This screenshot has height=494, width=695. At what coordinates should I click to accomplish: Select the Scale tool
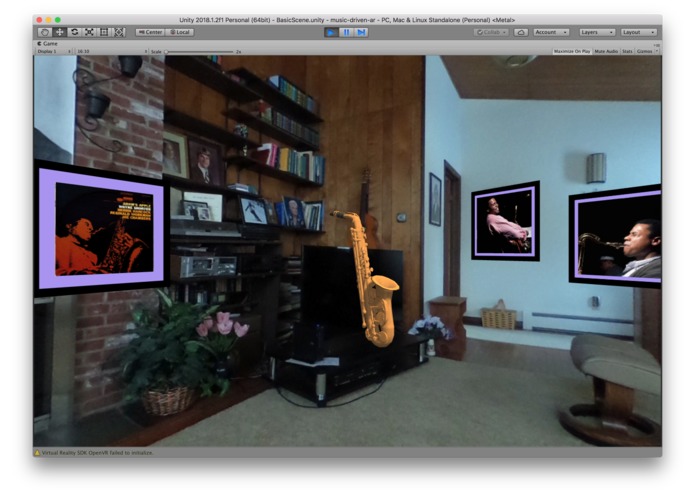click(x=89, y=32)
